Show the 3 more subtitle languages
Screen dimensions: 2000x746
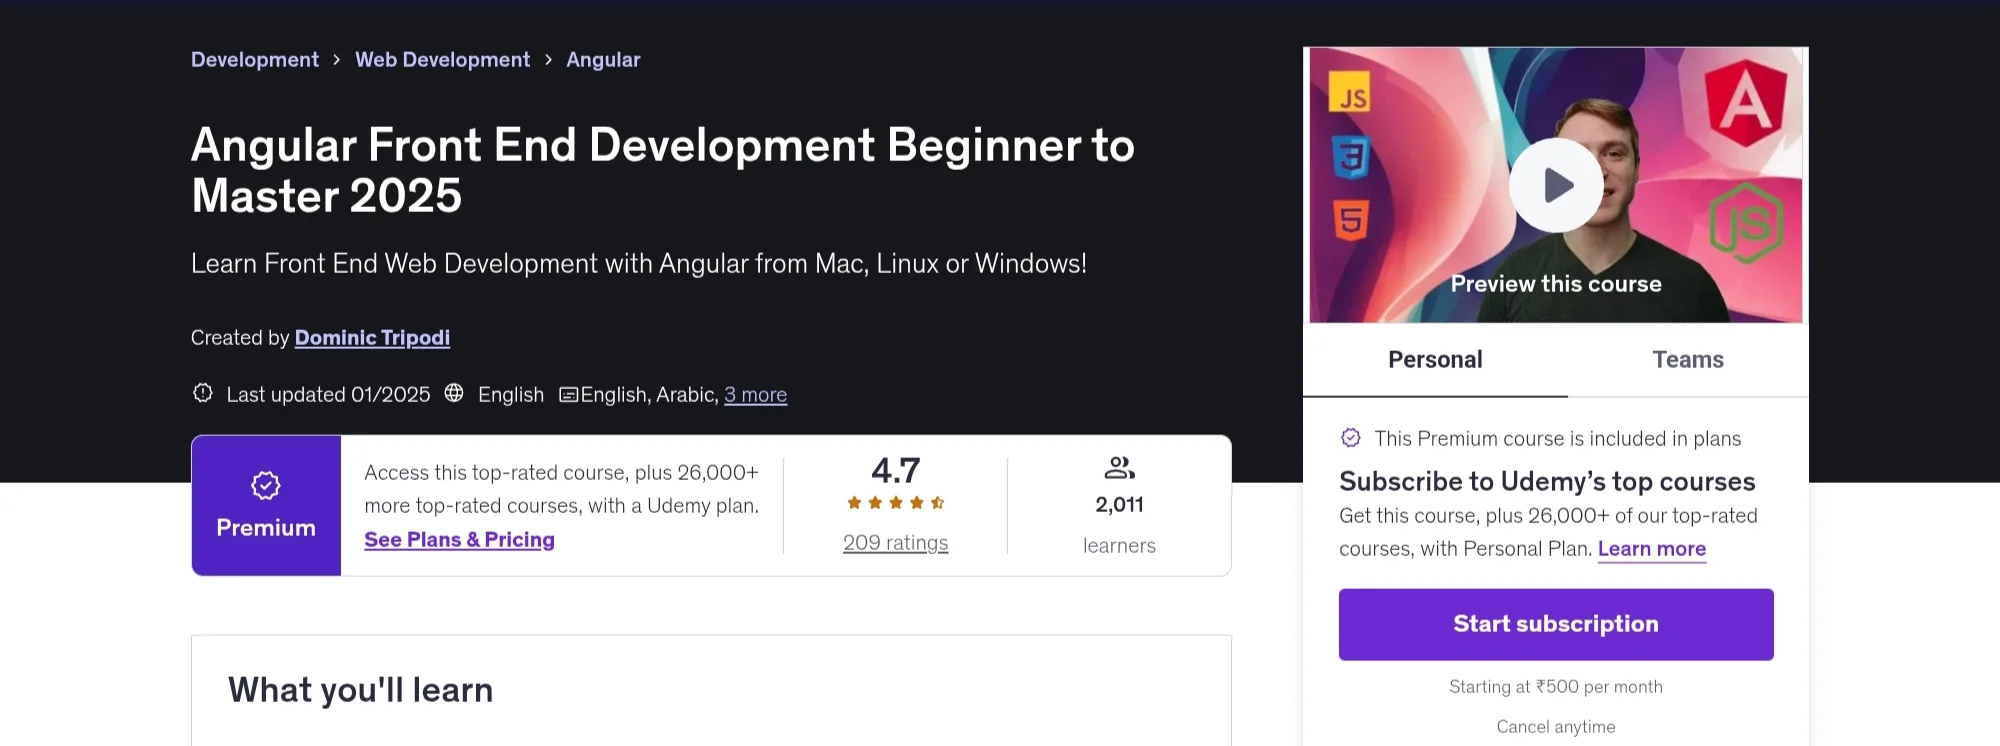[x=755, y=395]
